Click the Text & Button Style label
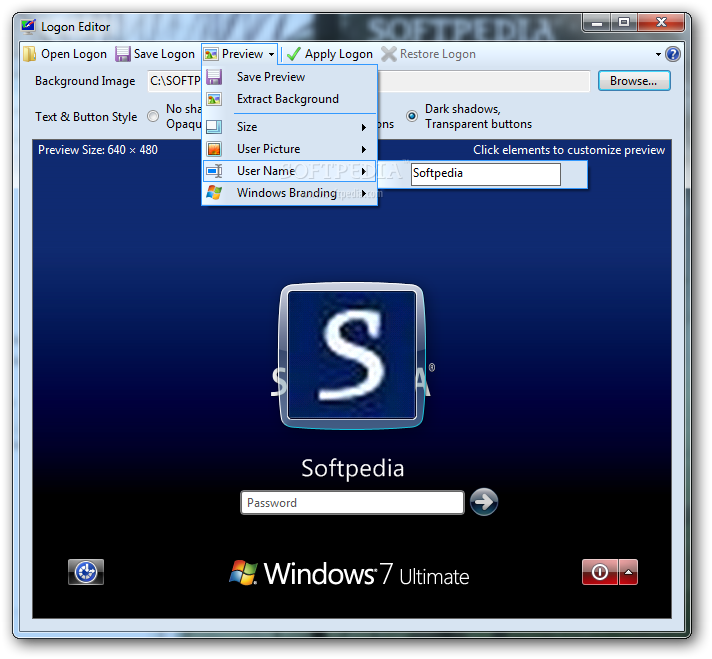 click(x=86, y=117)
